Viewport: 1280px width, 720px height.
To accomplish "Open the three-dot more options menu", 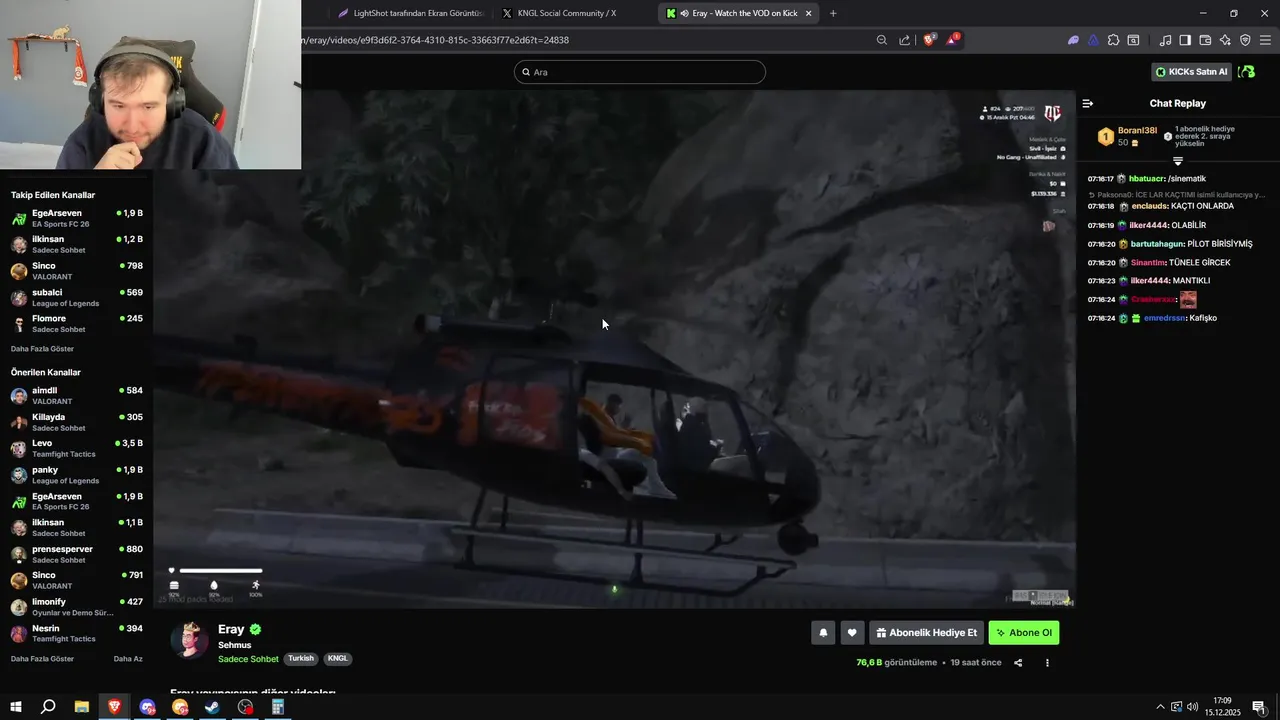I will tap(1047, 662).
